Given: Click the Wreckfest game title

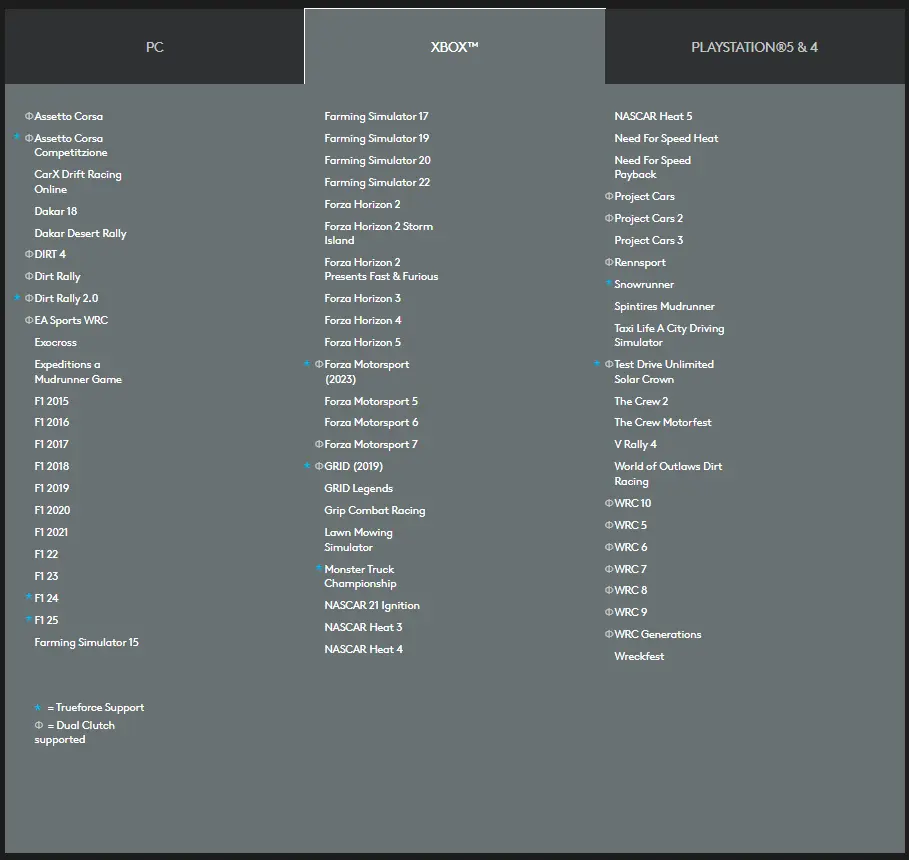Looking at the screenshot, I should [x=639, y=657].
